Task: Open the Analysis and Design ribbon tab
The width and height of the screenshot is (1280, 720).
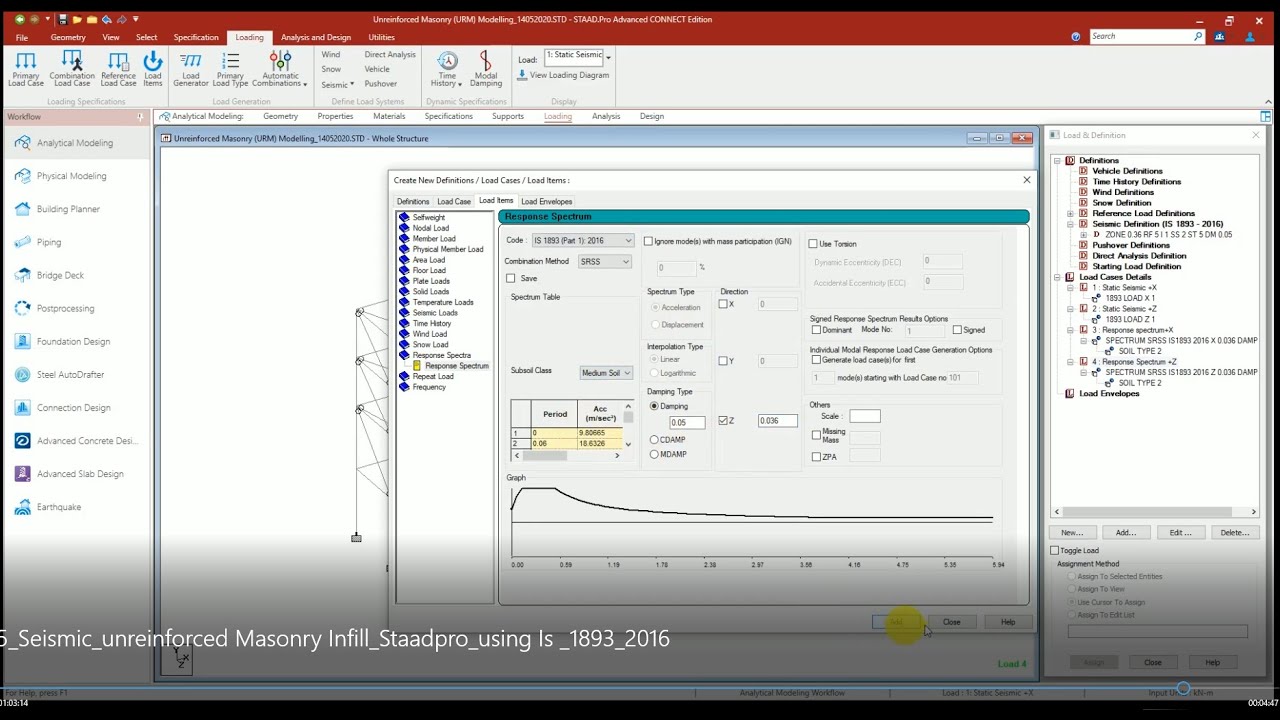Action: tap(316, 37)
